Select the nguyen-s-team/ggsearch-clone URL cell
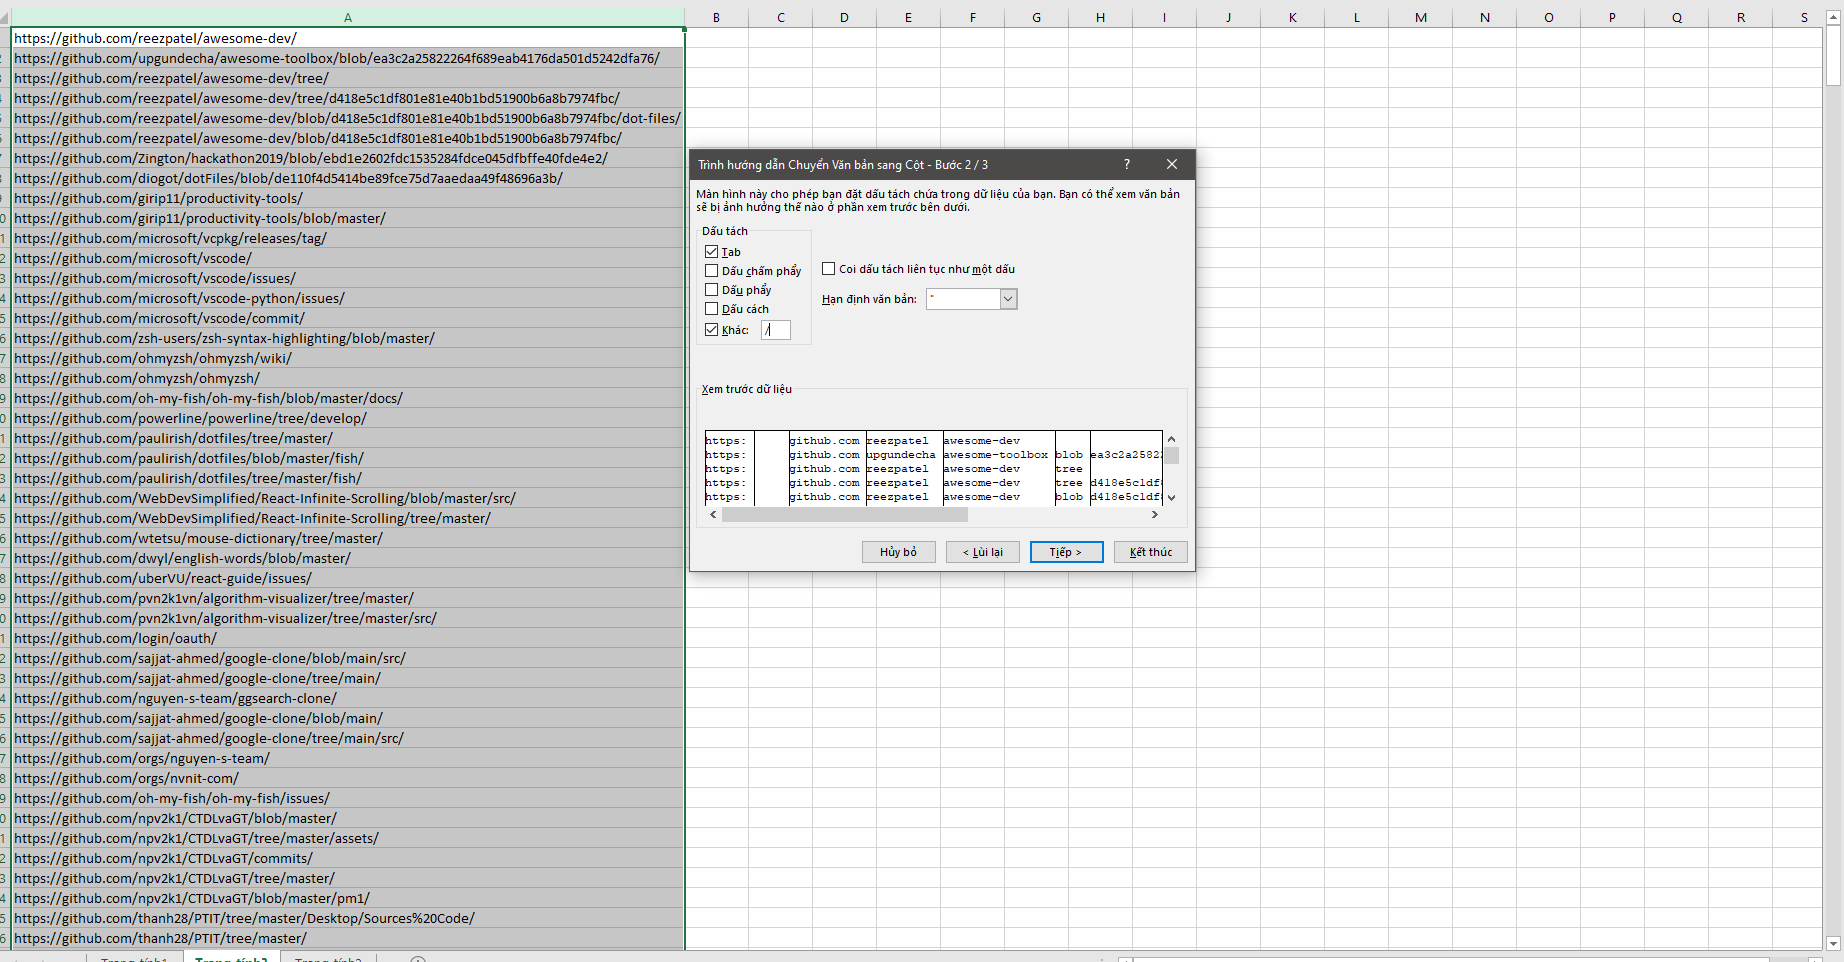 [x=348, y=698]
